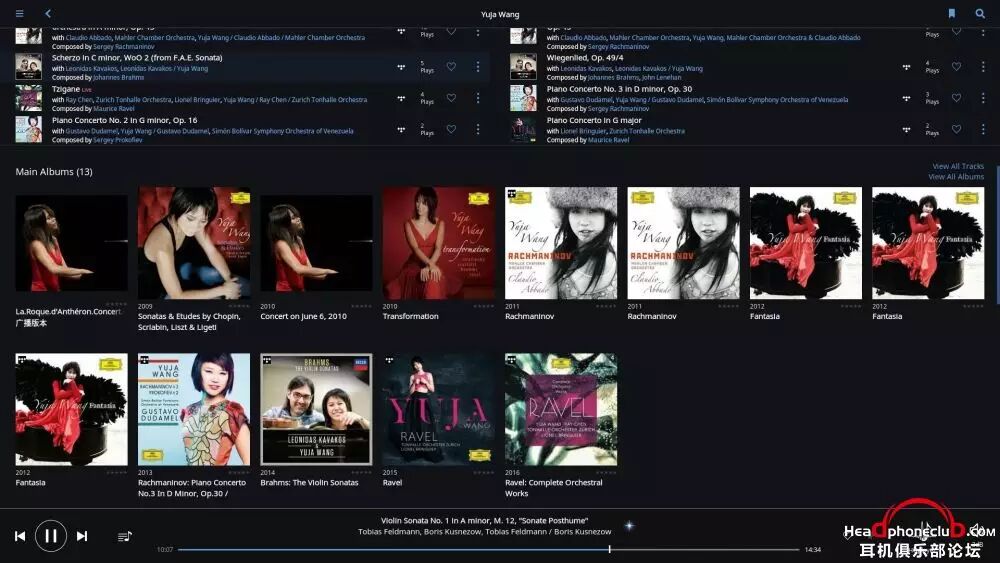Click TIDAL icon on Piano Concerto No. 3 row
Image resolution: width=1000 pixels, height=563 pixels.
(906, 98)
